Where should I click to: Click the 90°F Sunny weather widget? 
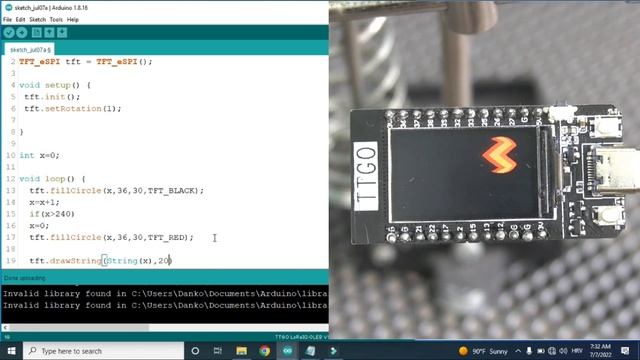[x=483, y=351]
